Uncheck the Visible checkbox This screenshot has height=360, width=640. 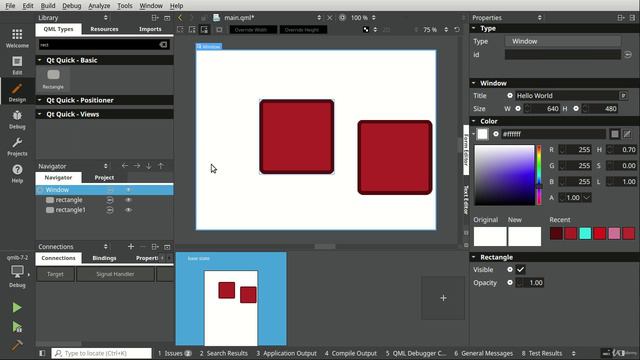coord(520,269)
